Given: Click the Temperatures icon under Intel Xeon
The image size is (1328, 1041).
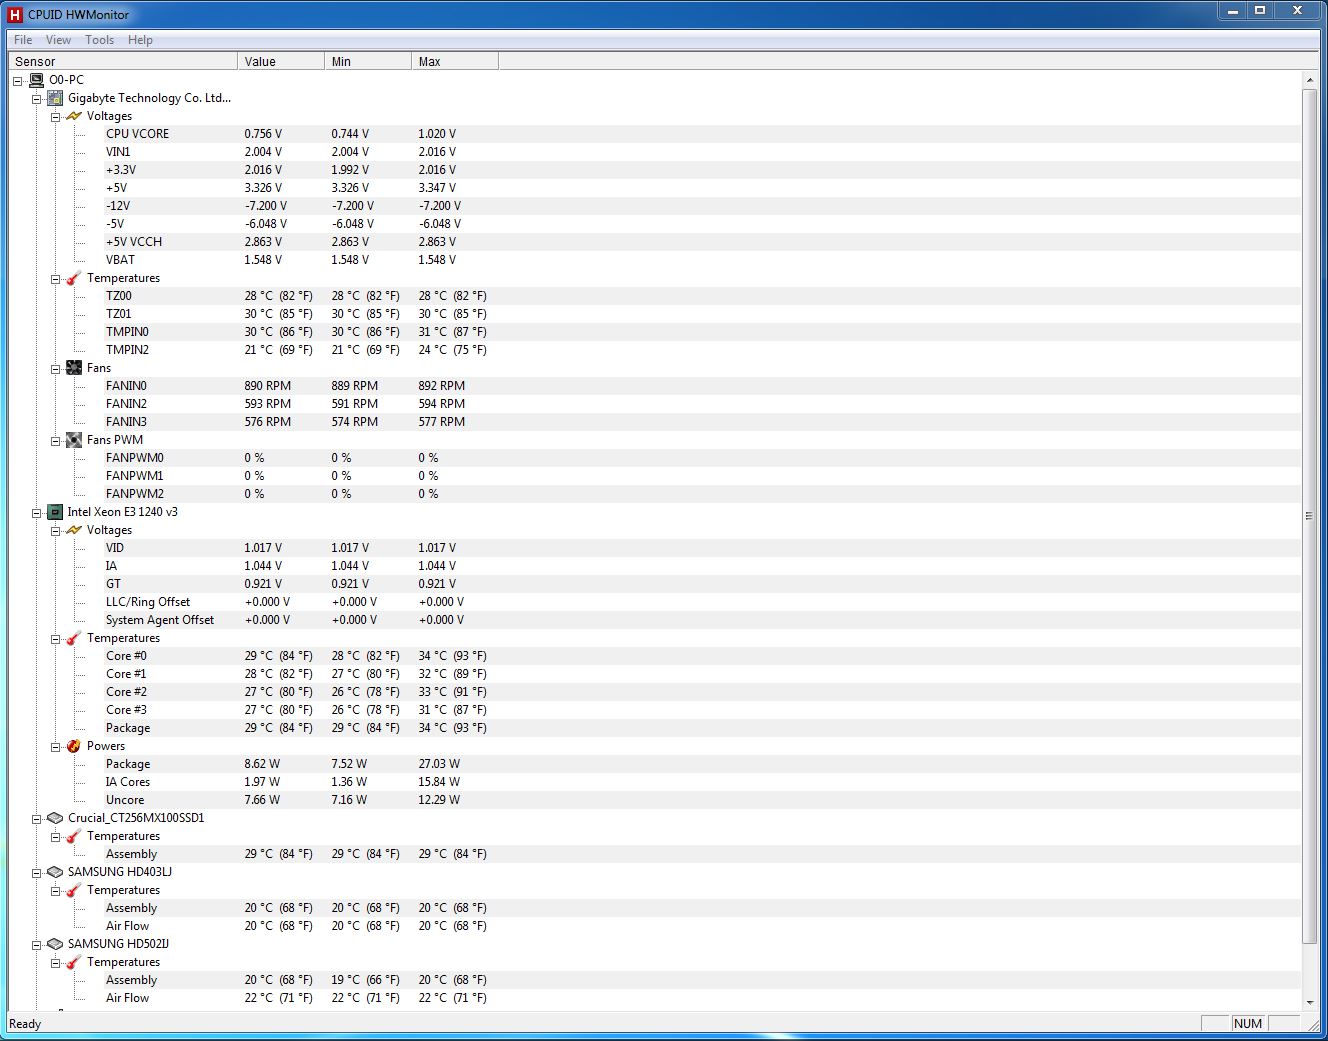Looking at the screenshot, I should [x=74, y=638].
